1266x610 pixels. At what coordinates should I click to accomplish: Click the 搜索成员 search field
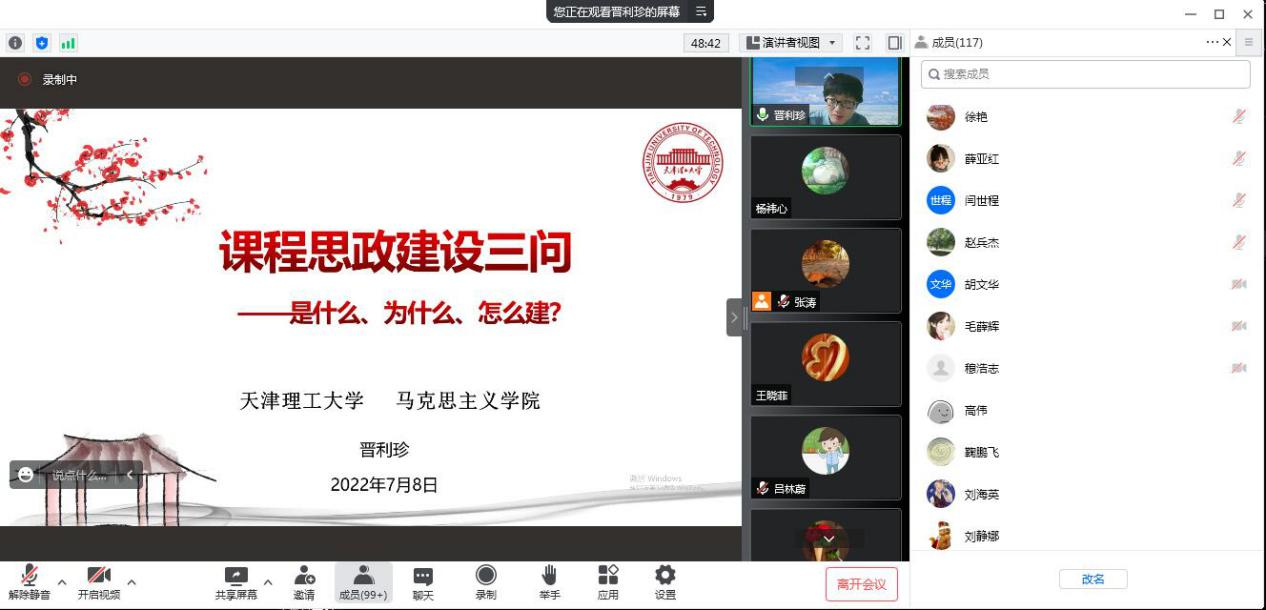[x=1086, y=74]
